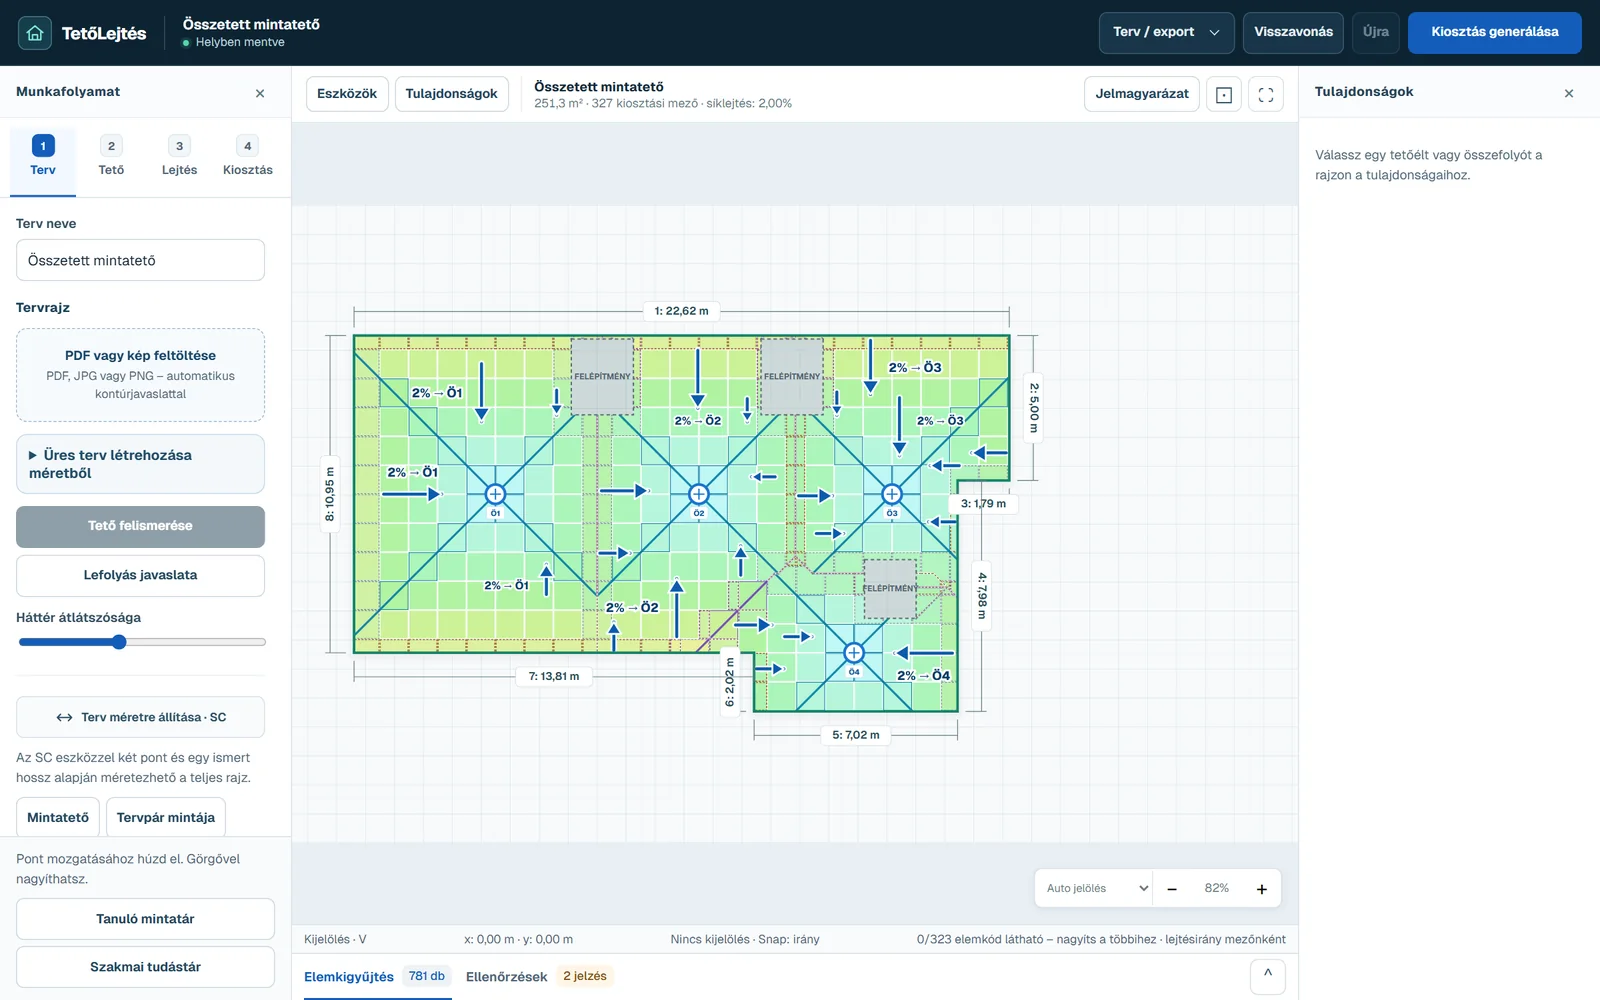Click the Visszavonás undo button
This screenshot has width=1600, height=1000.
point(1294,32)
